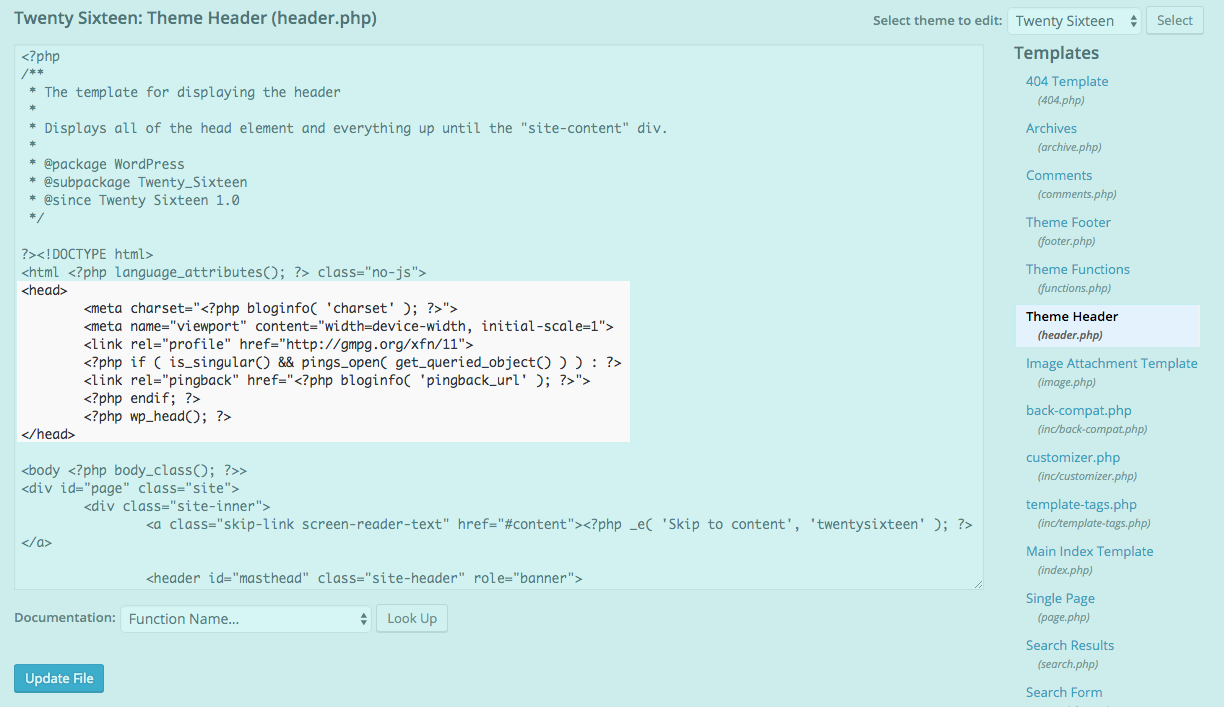Open the Archives template
Viewport: 1224px width, 707px height.
1051,129
